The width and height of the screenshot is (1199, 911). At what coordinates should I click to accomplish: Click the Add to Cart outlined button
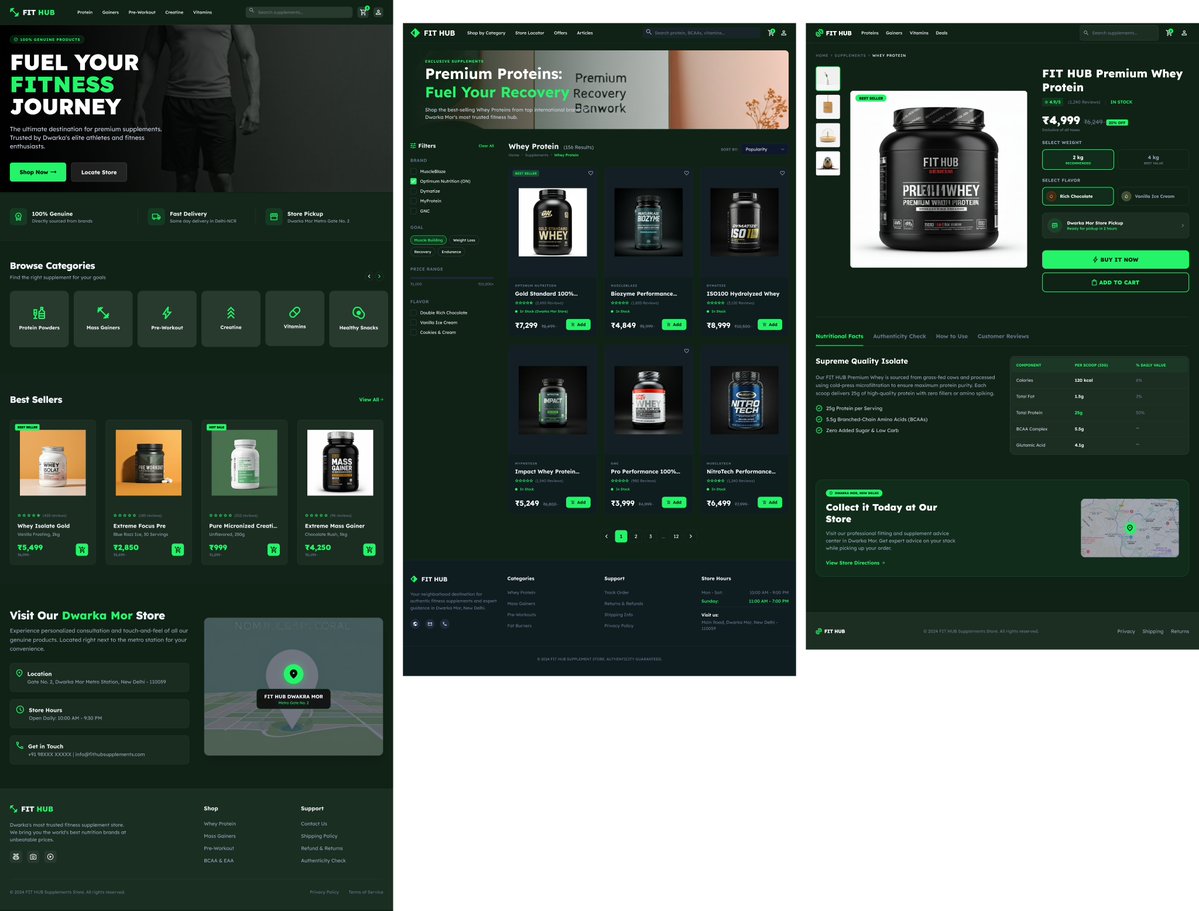(1115, 282)
